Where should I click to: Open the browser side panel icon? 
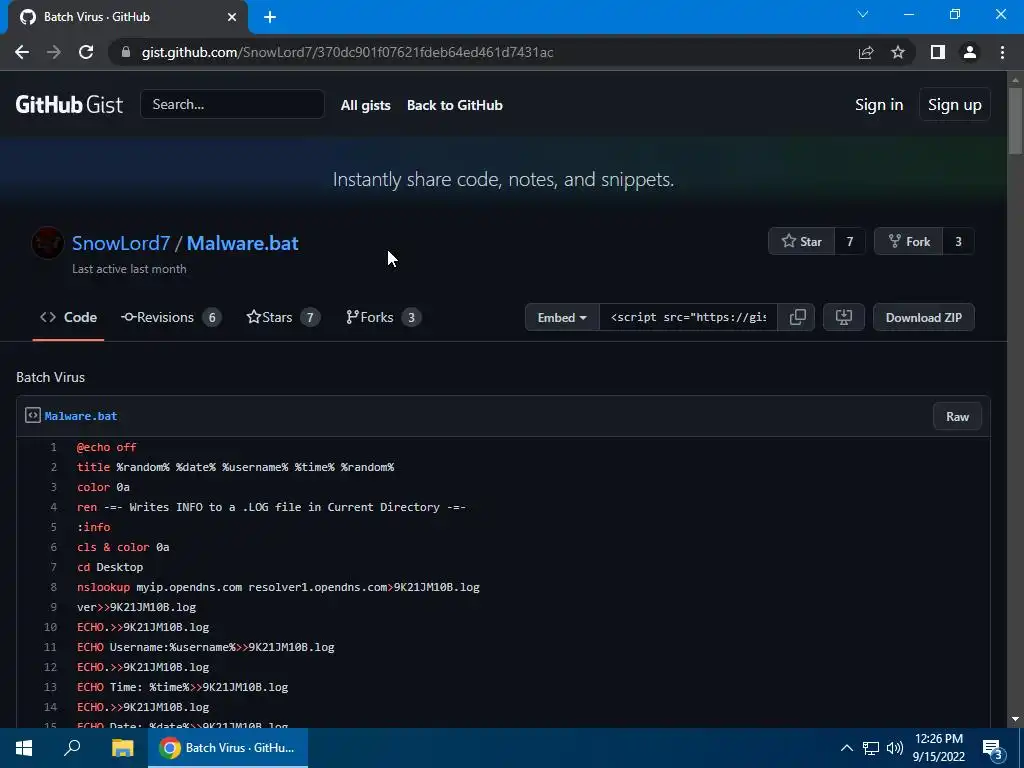point(938,52)
